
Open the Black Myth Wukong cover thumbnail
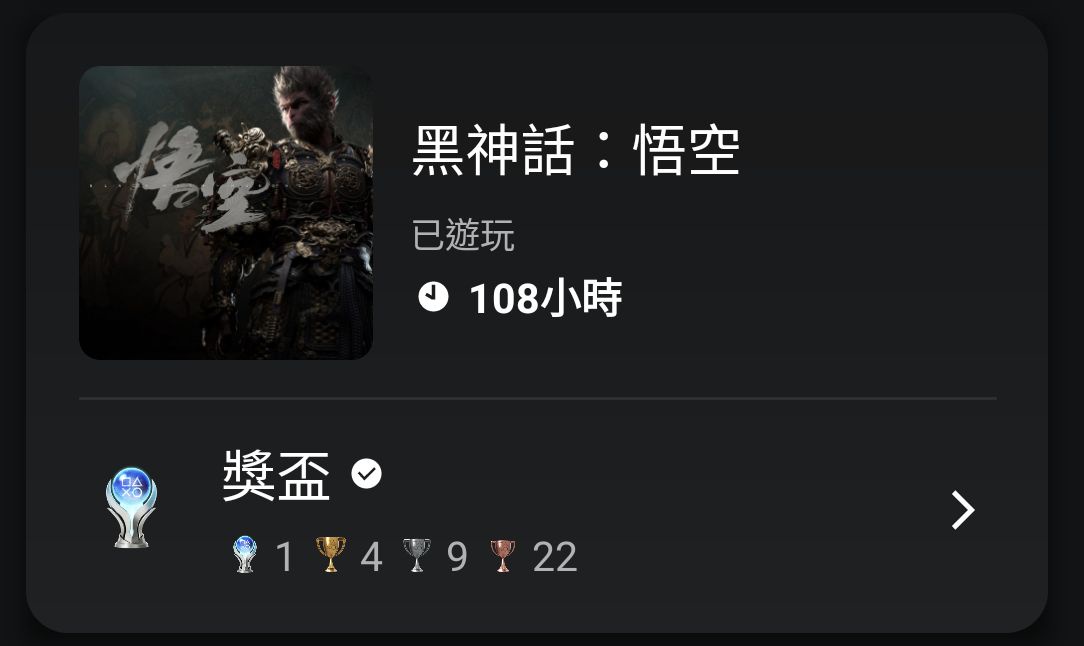[226, 213]
